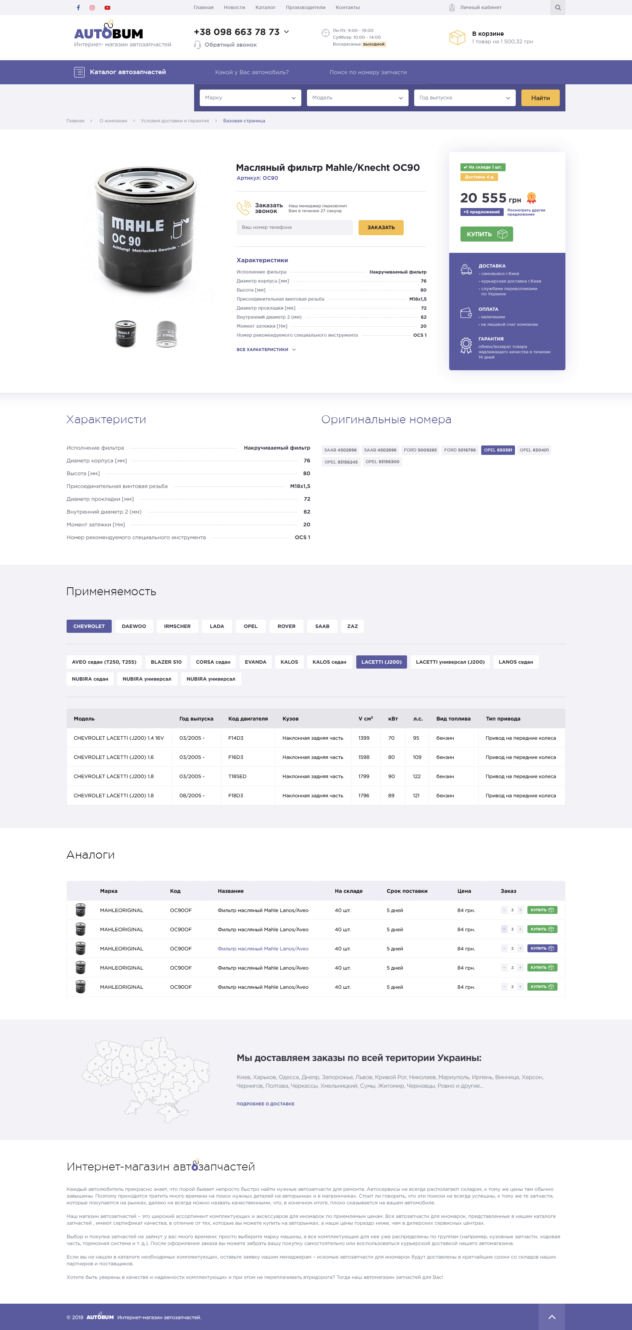The width and height of the screenshot is (632, 1330).
Task: Select the highlighted OPEL 650381 original number
Action: coord(498,450)
